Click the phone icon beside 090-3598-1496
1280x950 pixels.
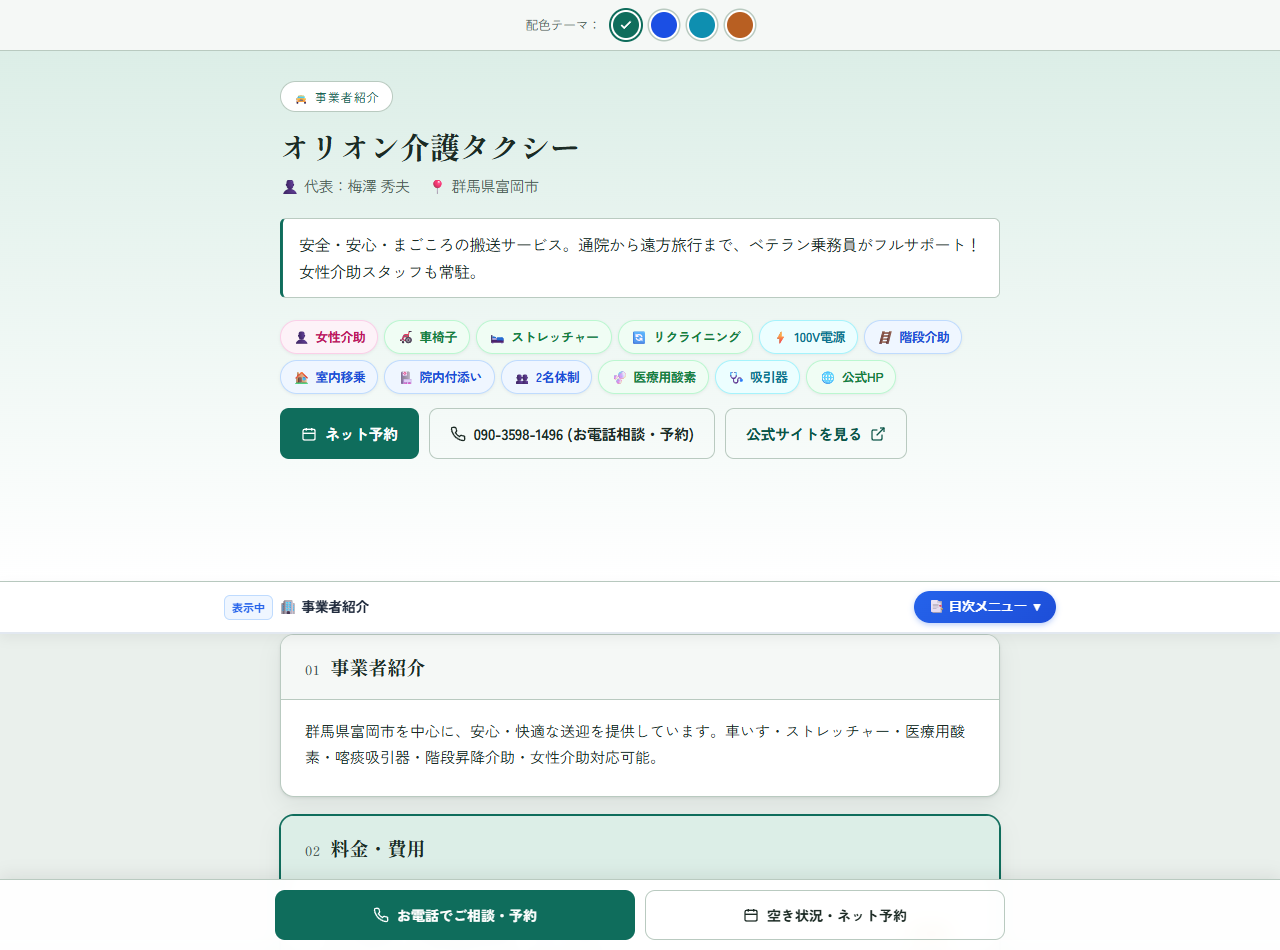click(458, 434)
